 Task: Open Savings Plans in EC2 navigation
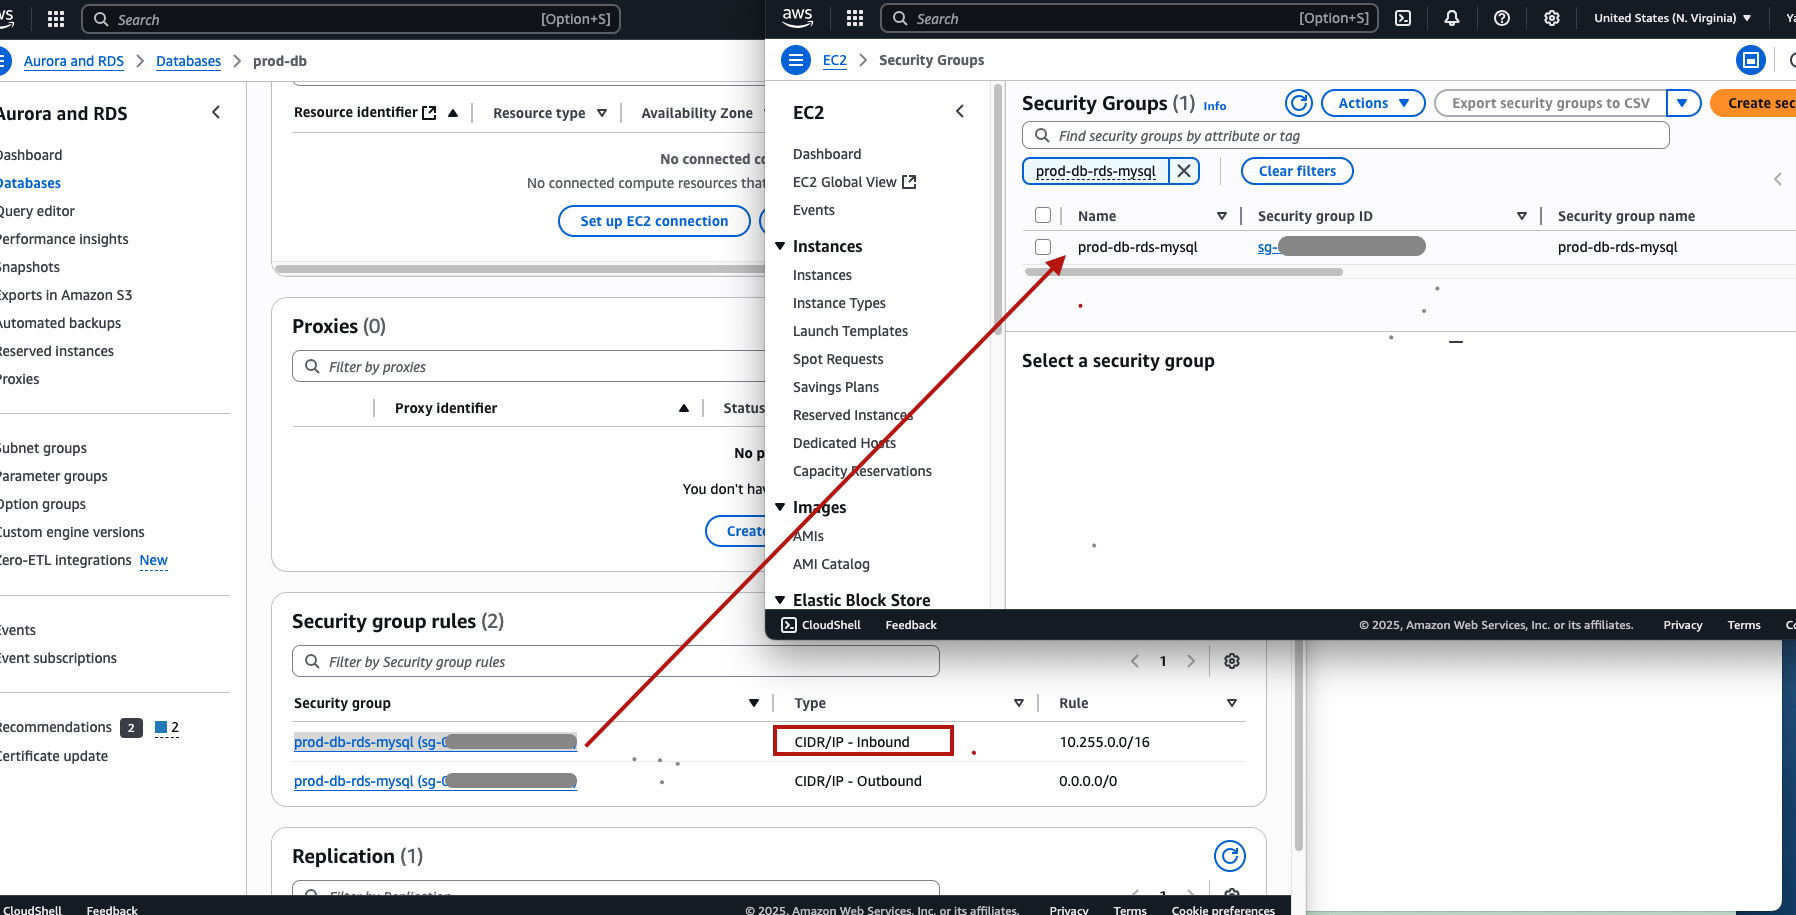[x=836, y=387]
